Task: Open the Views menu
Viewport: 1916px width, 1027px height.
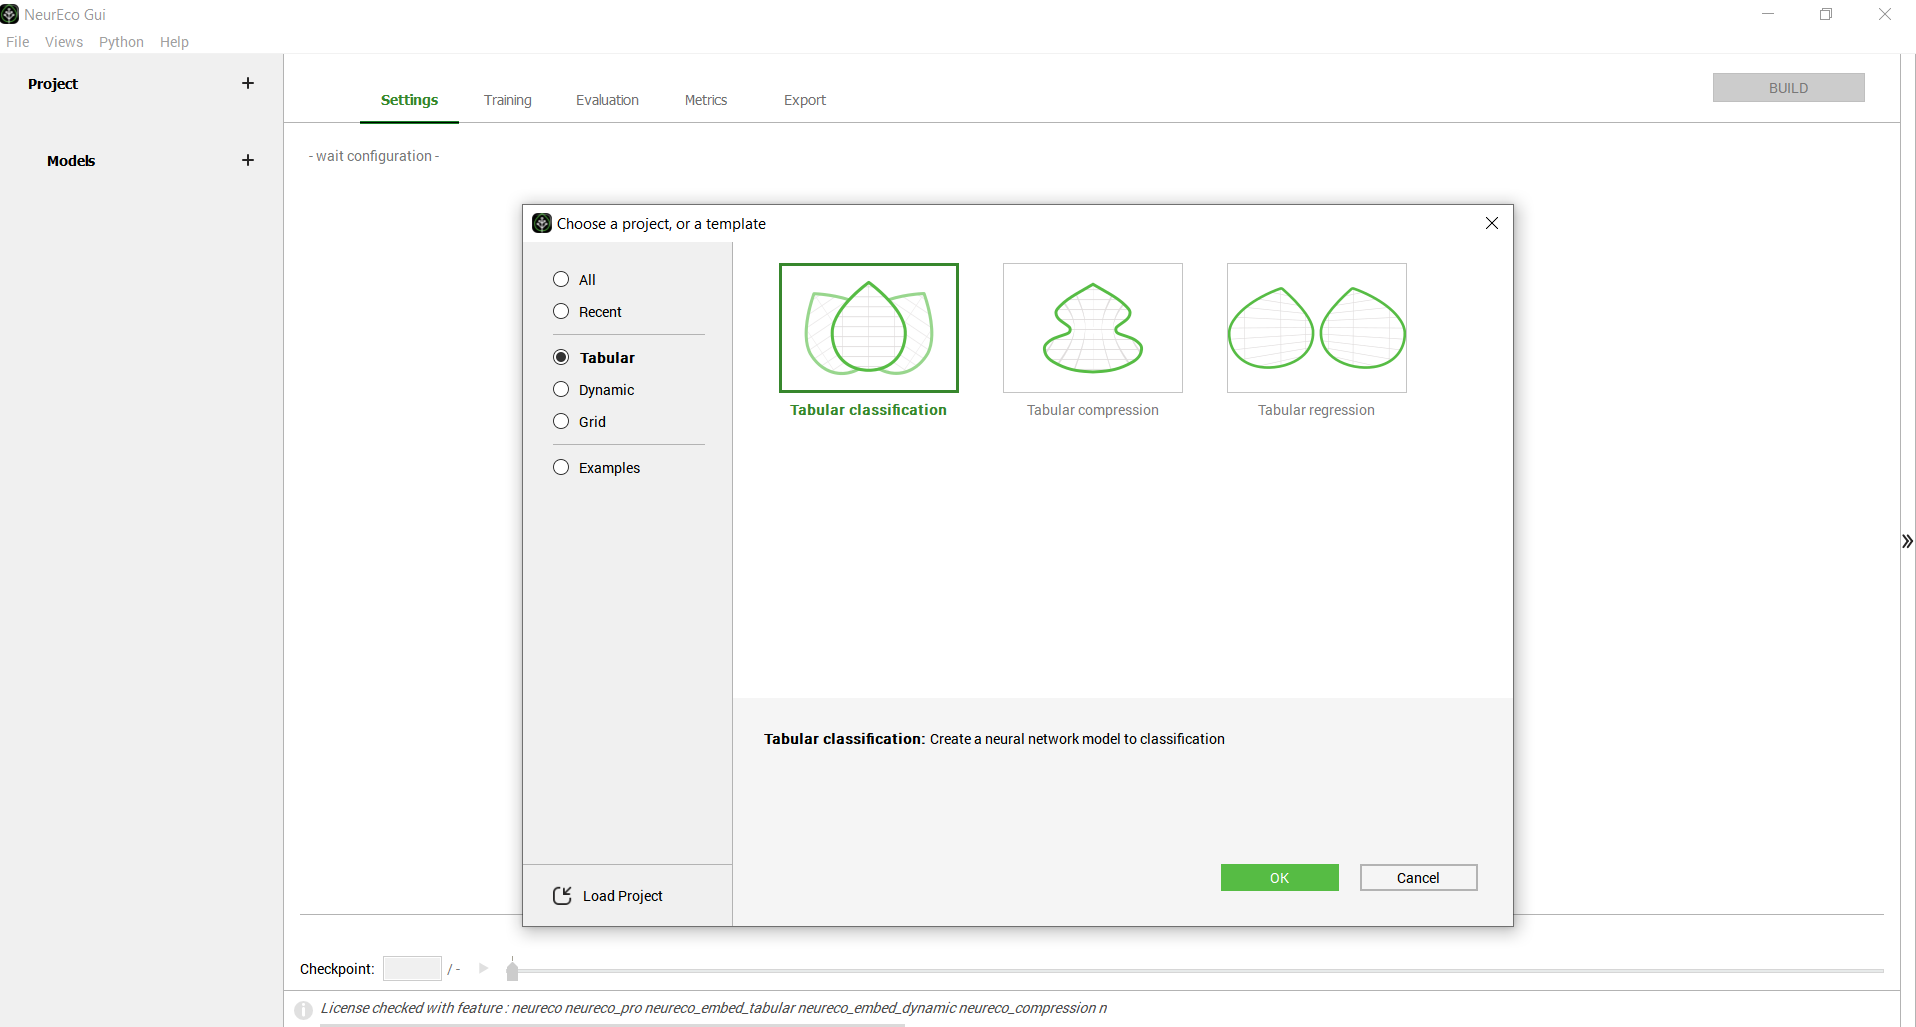Action: pos(64,42)
